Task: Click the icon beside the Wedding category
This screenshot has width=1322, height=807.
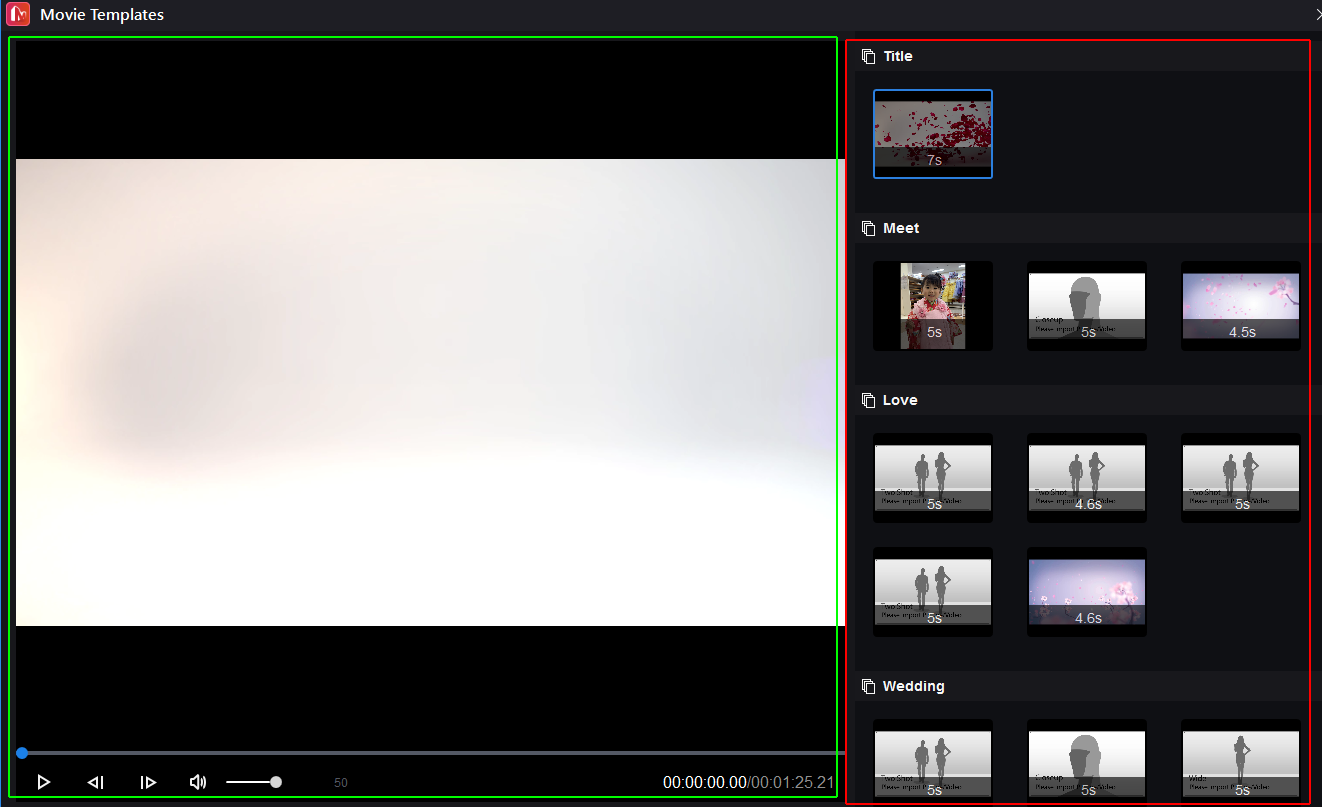Action: [x=868, y=687]
